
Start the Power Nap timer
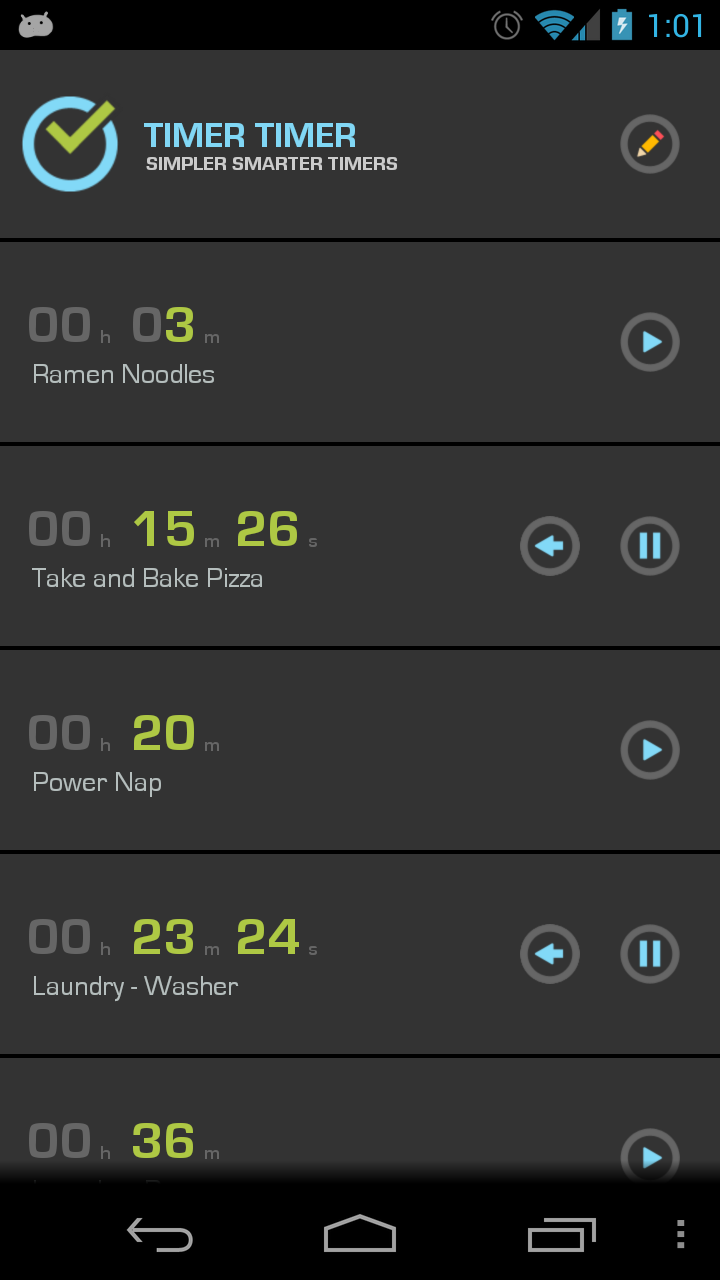coord(650,750)
